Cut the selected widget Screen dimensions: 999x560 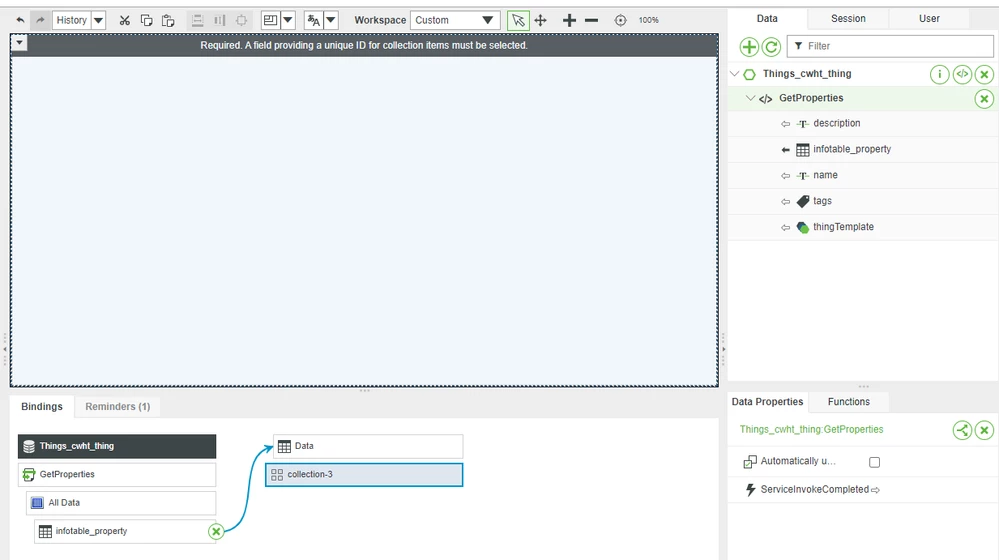point(124,20)
